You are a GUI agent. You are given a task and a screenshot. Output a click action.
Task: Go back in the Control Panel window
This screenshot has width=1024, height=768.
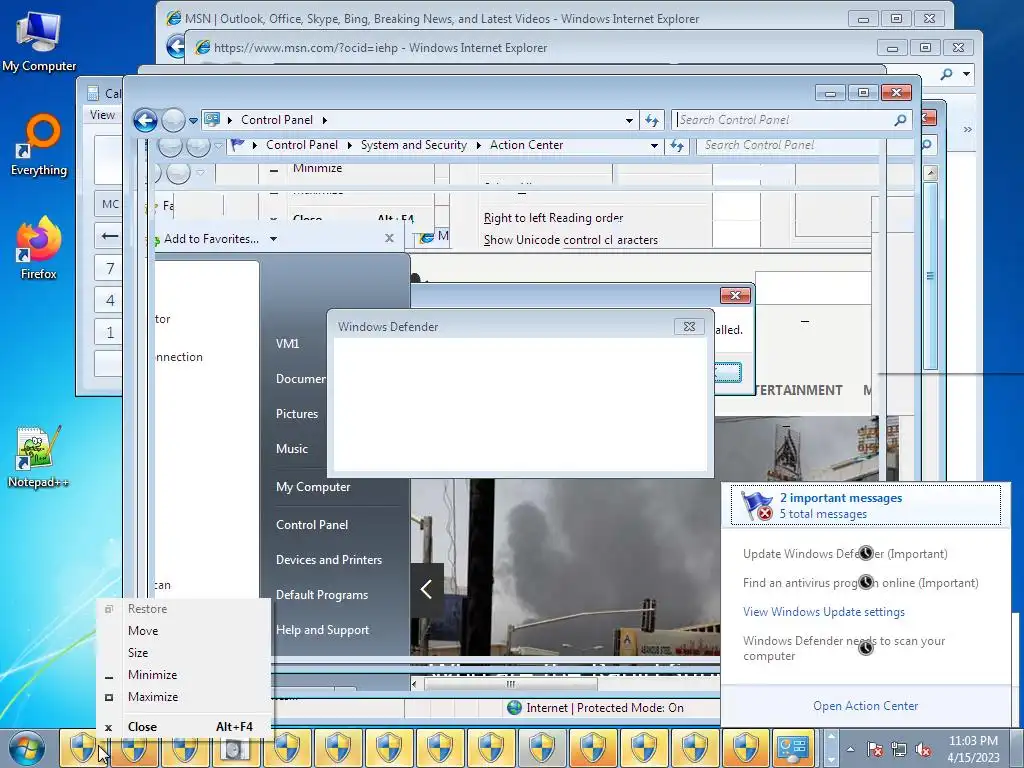click(x=145, y=120)
